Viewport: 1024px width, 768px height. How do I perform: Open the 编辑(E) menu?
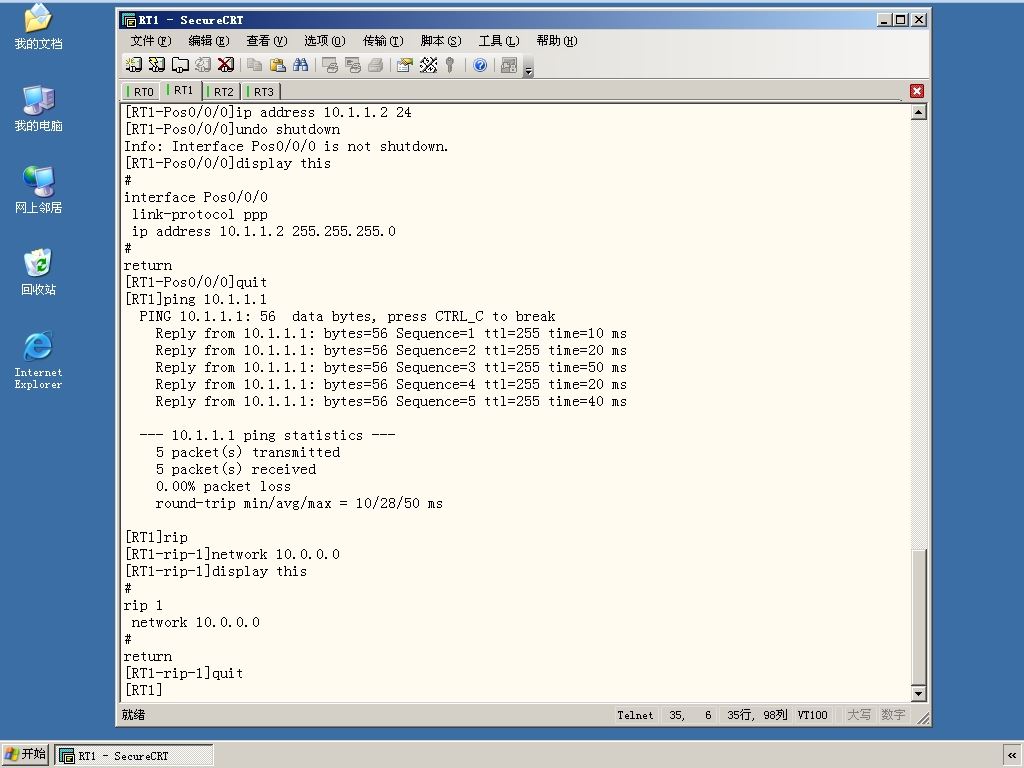[x=209, y=40]
